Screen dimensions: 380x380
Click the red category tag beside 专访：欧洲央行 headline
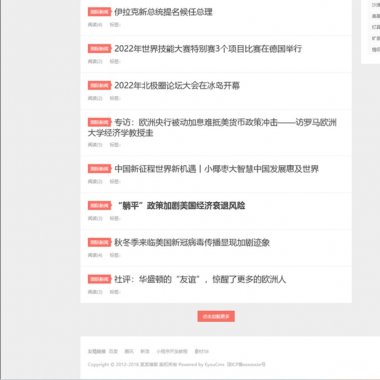(x=100, y=122)
